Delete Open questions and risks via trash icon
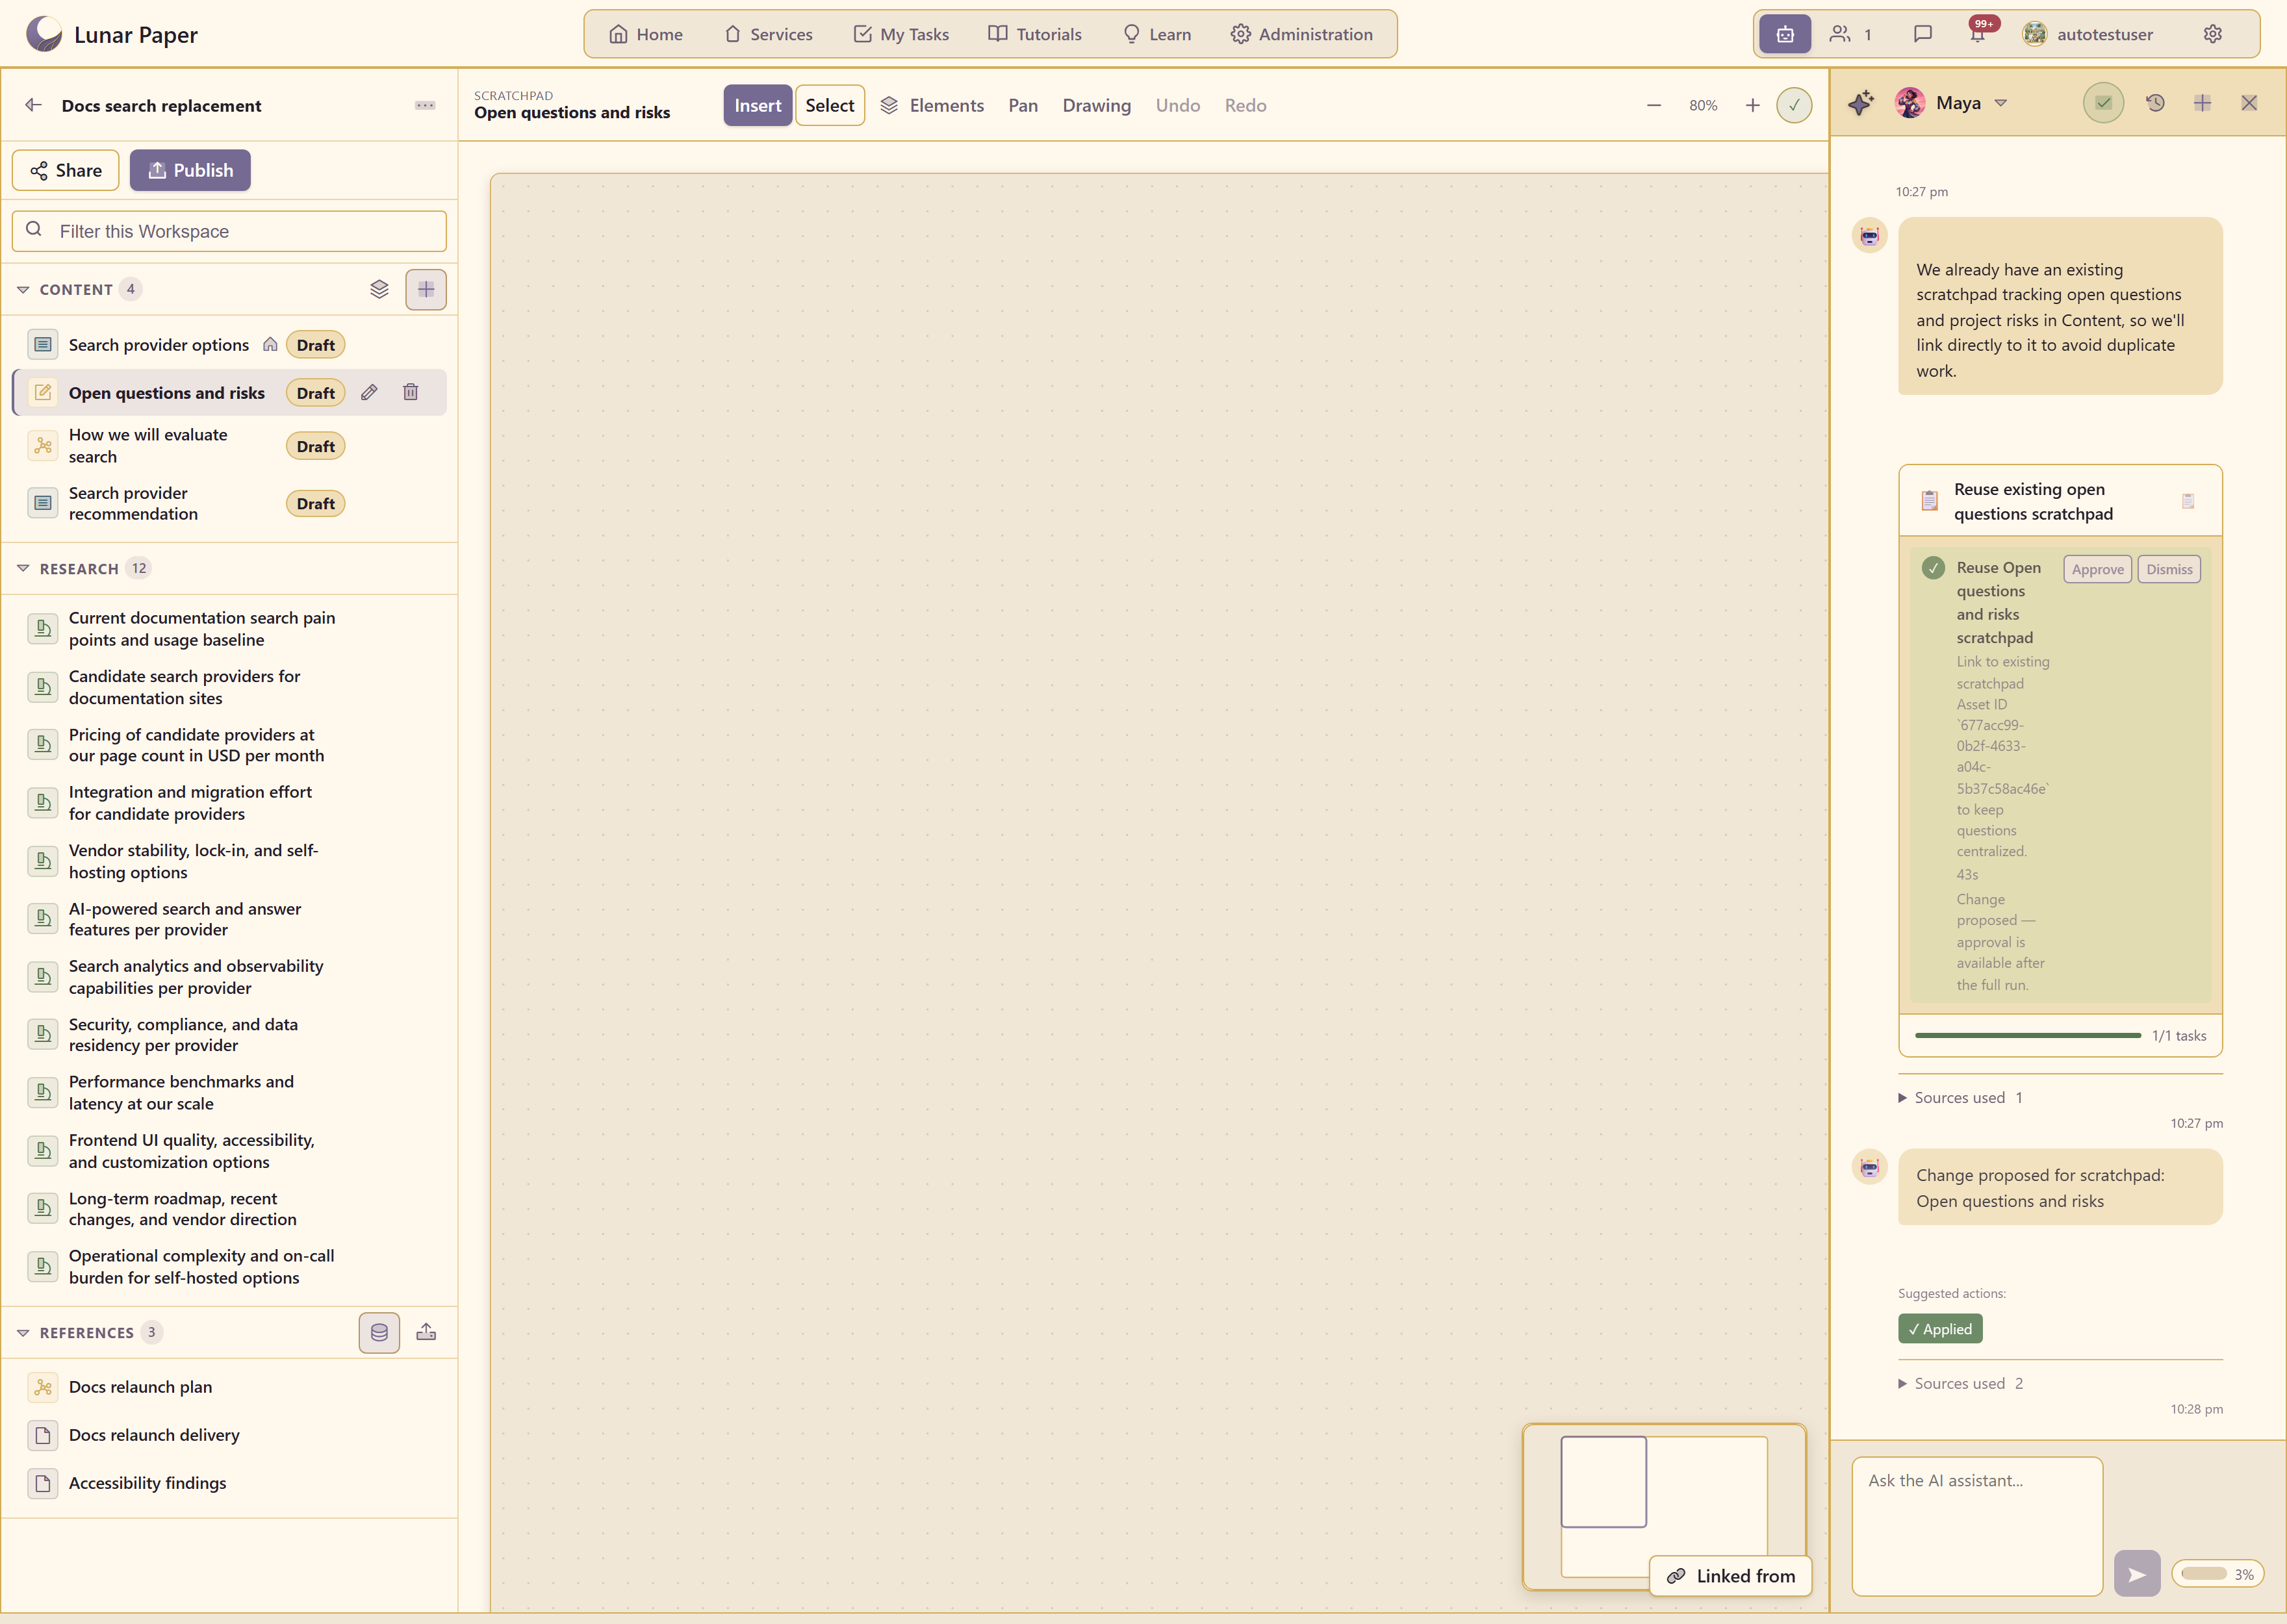The height and width of the screenshot is (1624, 2287). [410, 392]
